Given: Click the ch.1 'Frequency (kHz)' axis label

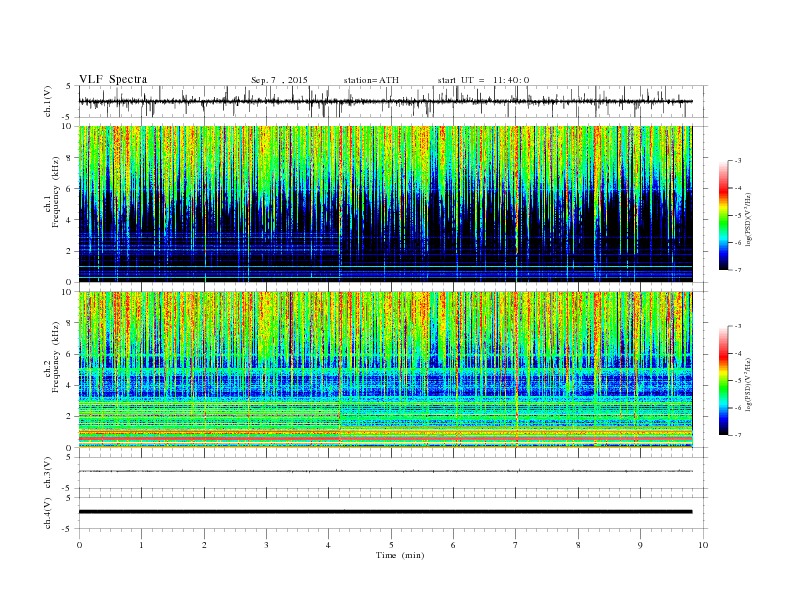Looking at the screenshot, I should (55, 192).
